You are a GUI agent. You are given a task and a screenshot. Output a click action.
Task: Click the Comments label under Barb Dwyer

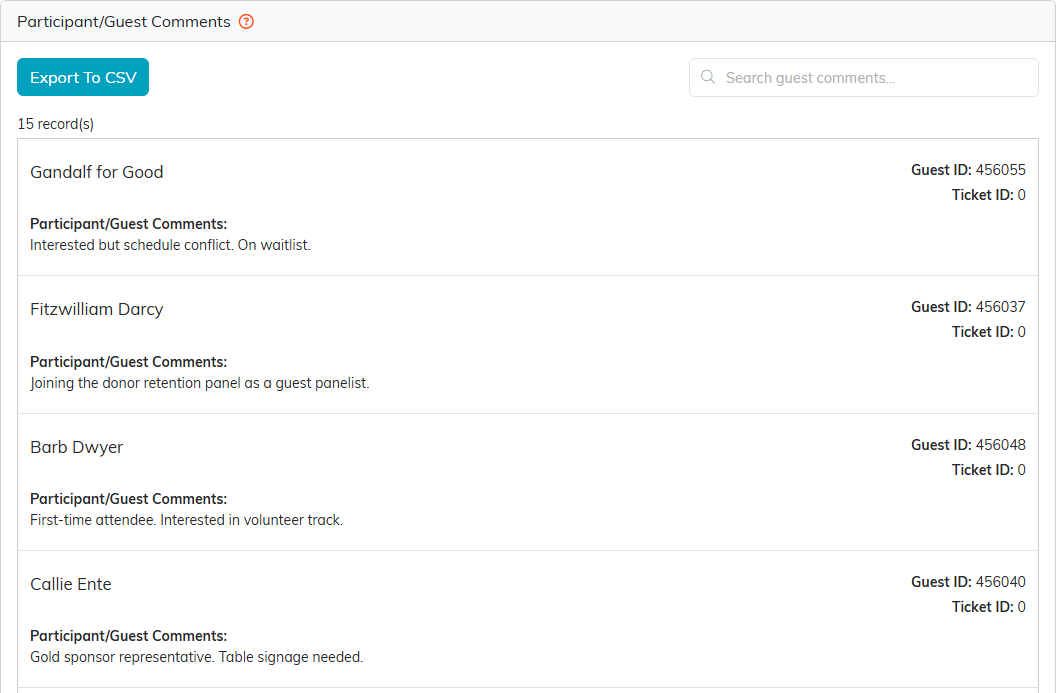(x=129, y=499)
